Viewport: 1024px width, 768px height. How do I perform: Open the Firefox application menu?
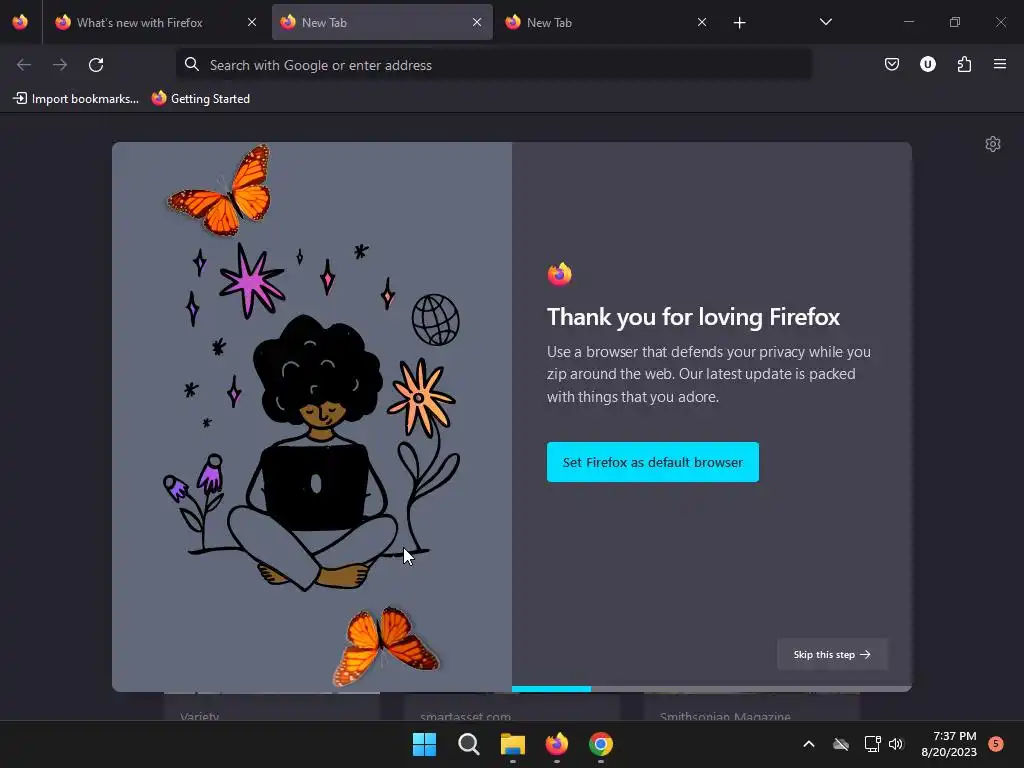coord(999,64)
